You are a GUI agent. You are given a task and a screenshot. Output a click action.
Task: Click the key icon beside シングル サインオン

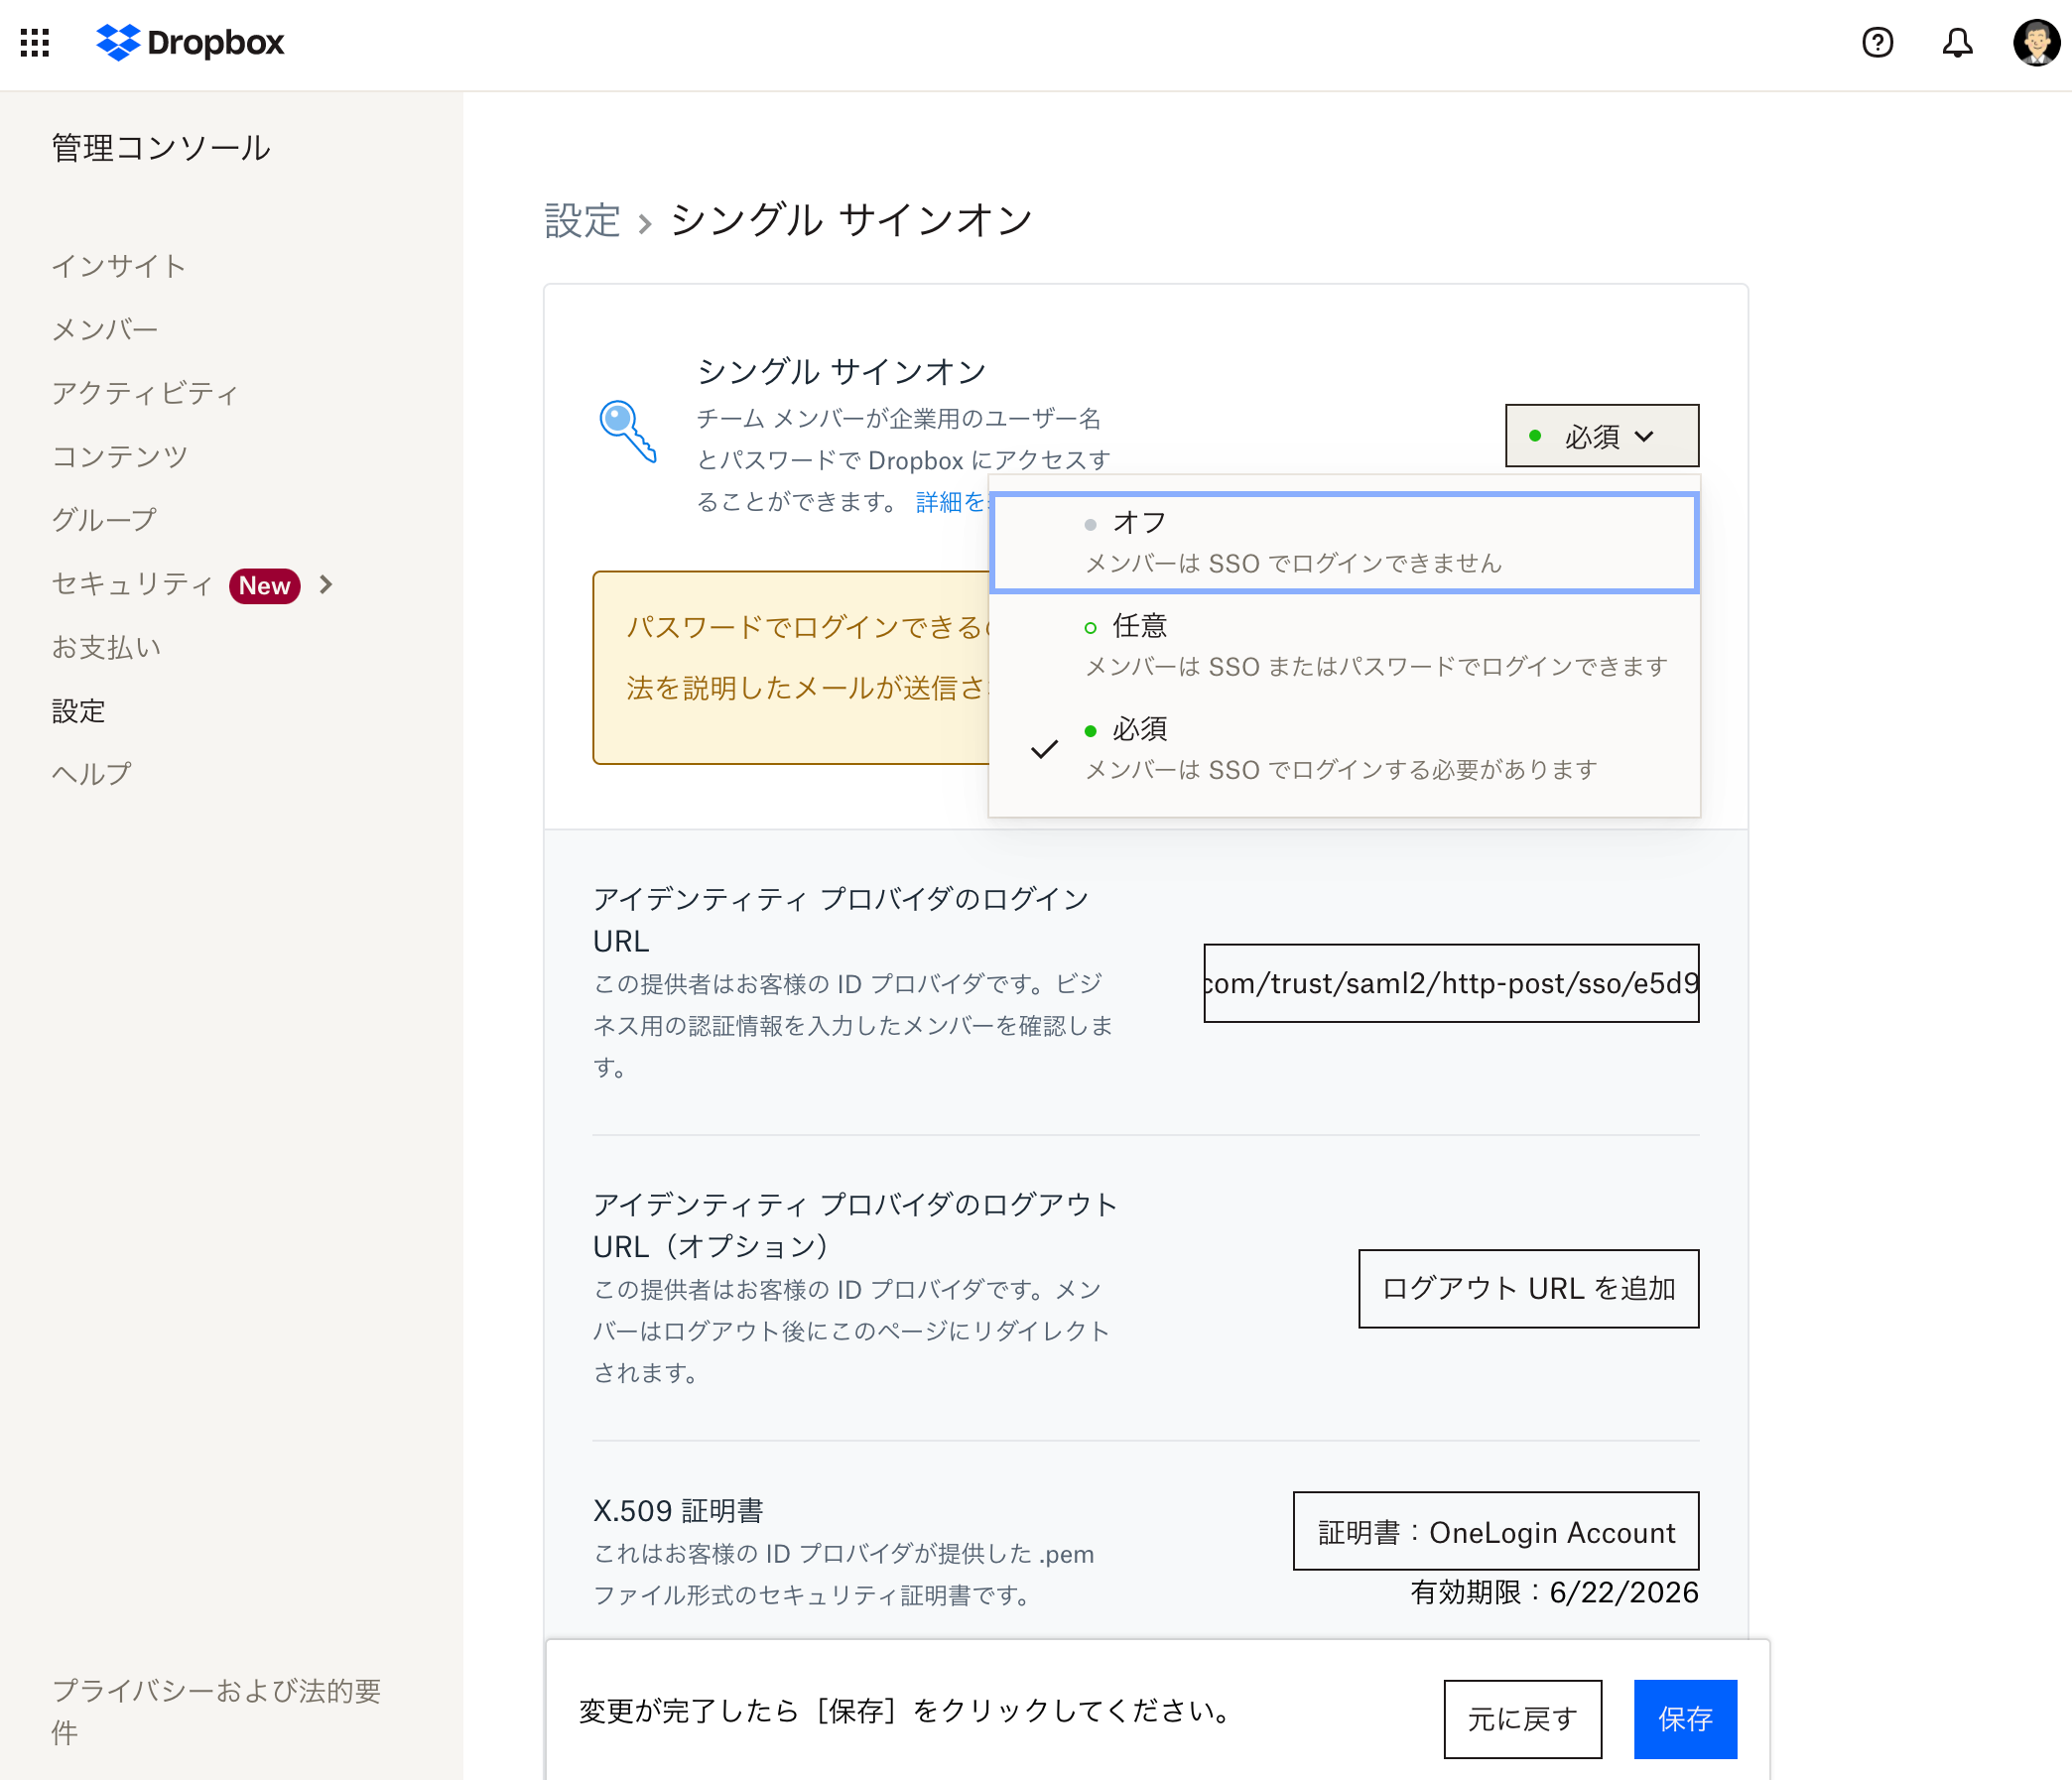tap(627, 432)
